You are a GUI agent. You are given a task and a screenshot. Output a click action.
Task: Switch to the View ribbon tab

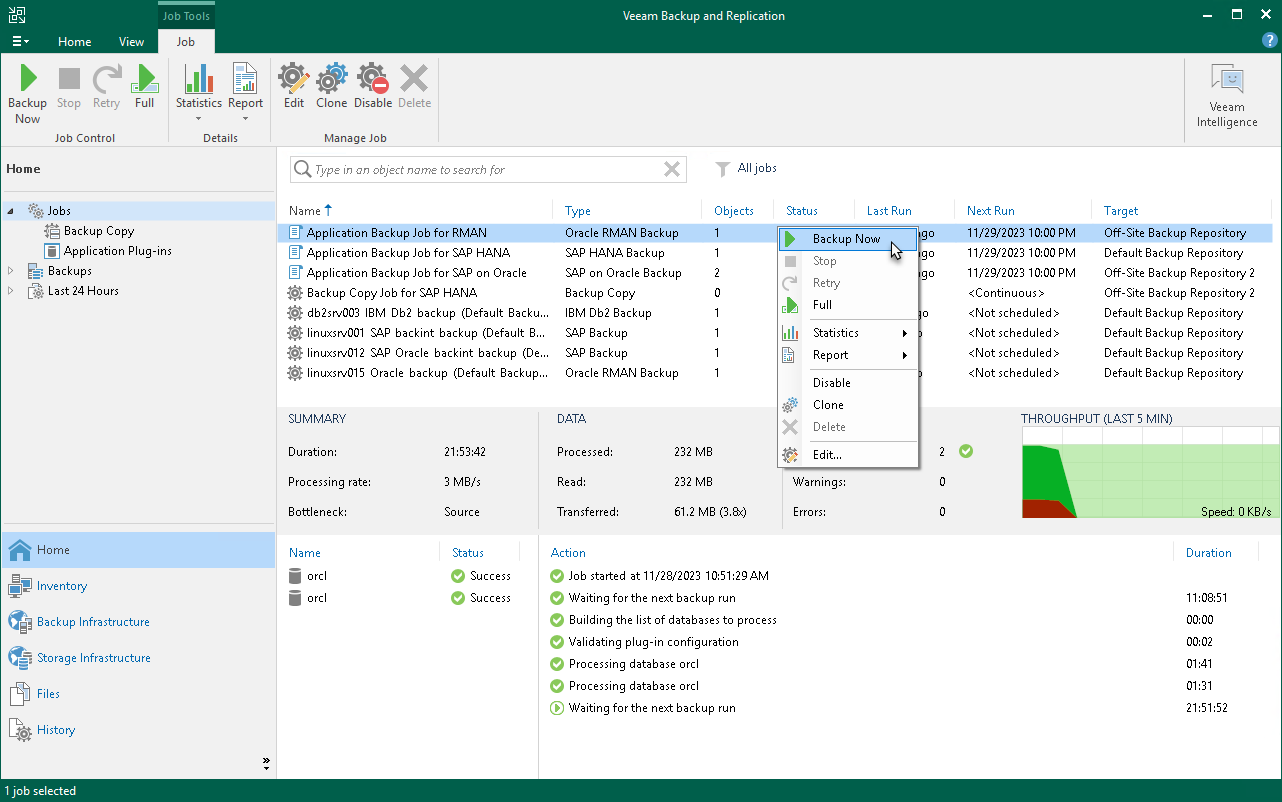(x=131, y=42)
